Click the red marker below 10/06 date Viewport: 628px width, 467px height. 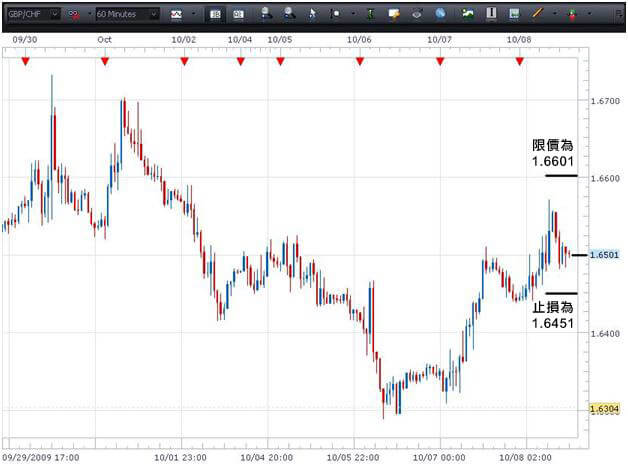point(360,62)
